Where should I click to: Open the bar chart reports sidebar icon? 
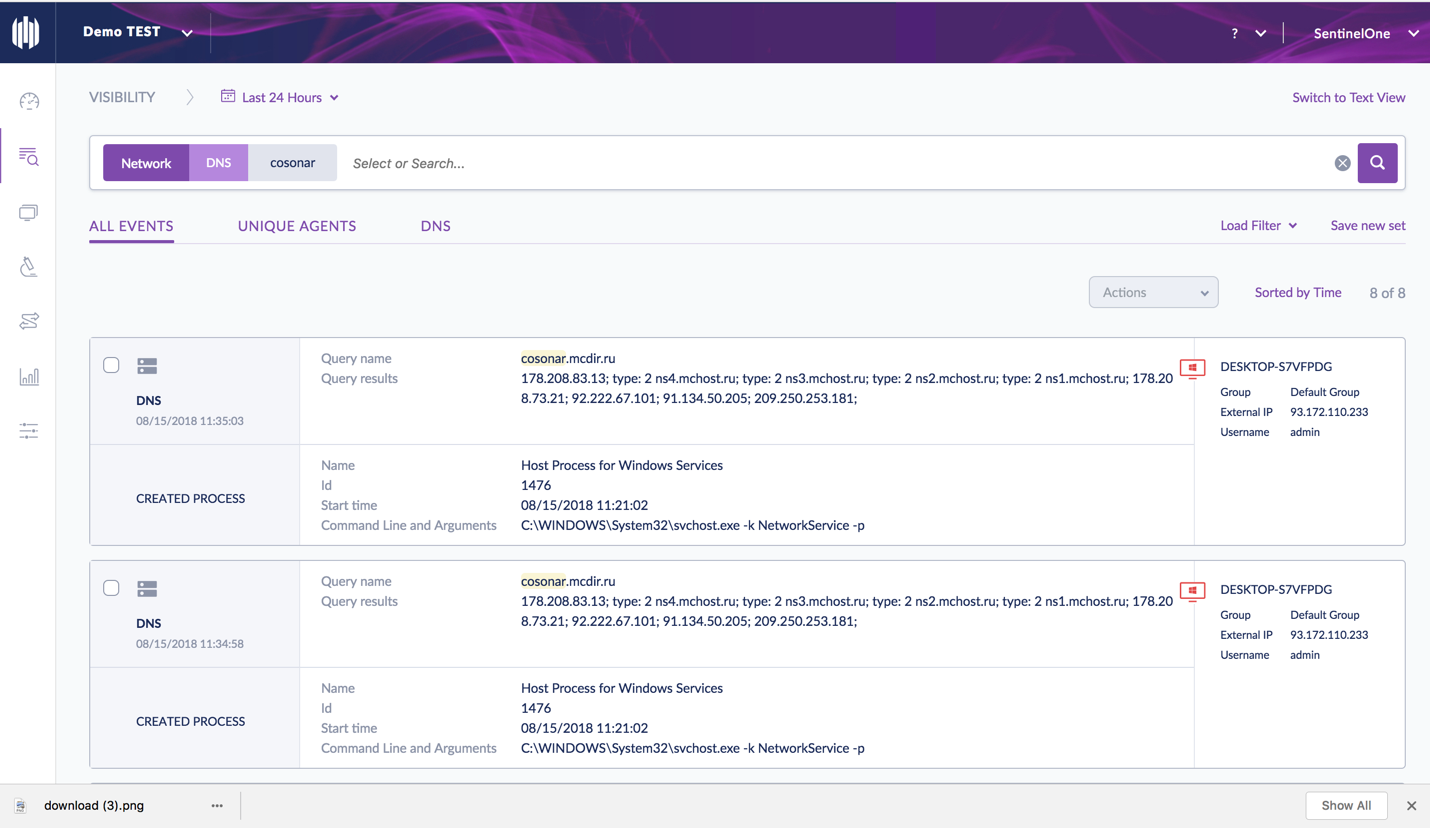(x=29, y=376)
